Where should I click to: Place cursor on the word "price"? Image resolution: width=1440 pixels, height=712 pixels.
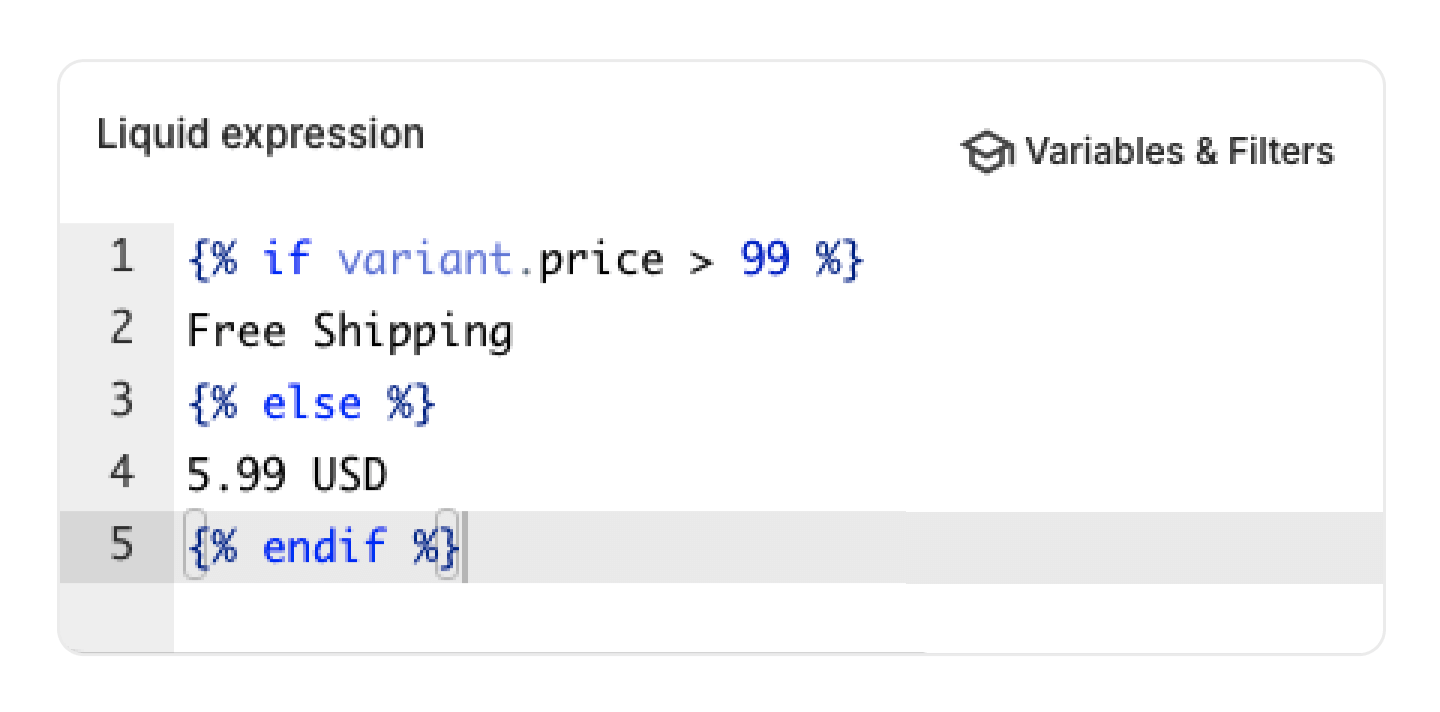[600, 260]
